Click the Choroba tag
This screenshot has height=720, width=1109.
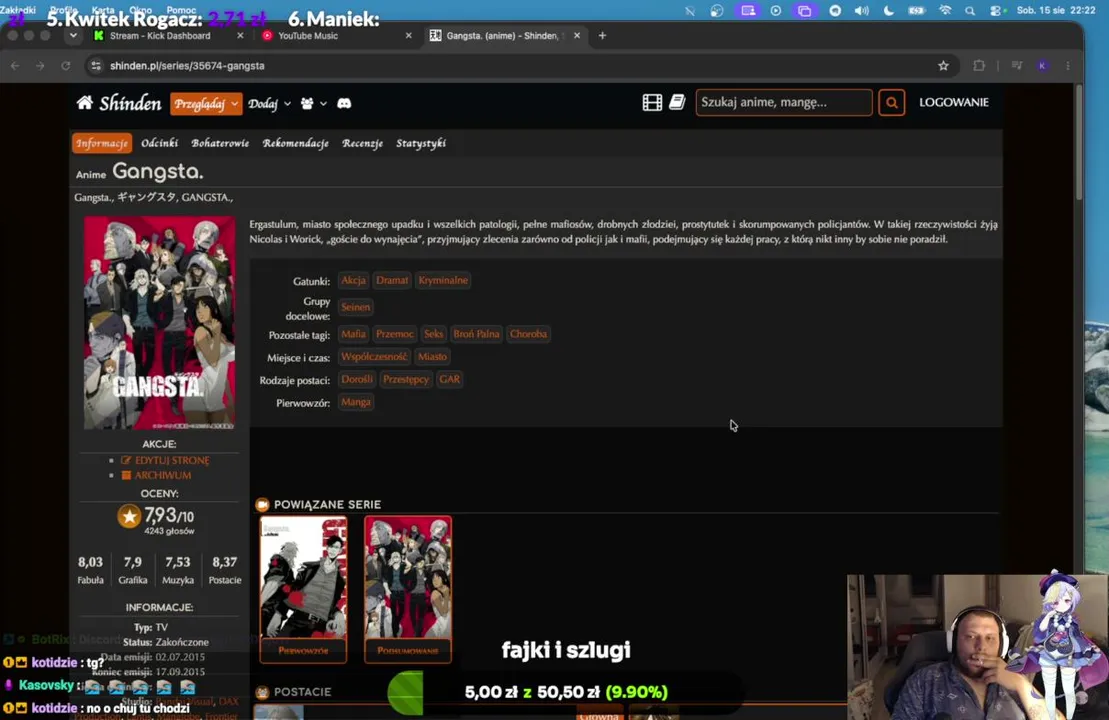(528, 334)
